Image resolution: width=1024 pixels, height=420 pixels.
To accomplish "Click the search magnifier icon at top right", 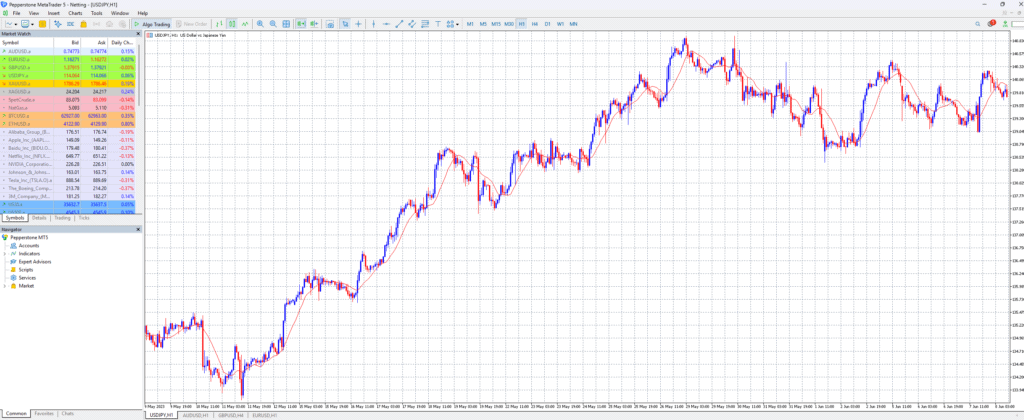I will [x=978, y=24].
